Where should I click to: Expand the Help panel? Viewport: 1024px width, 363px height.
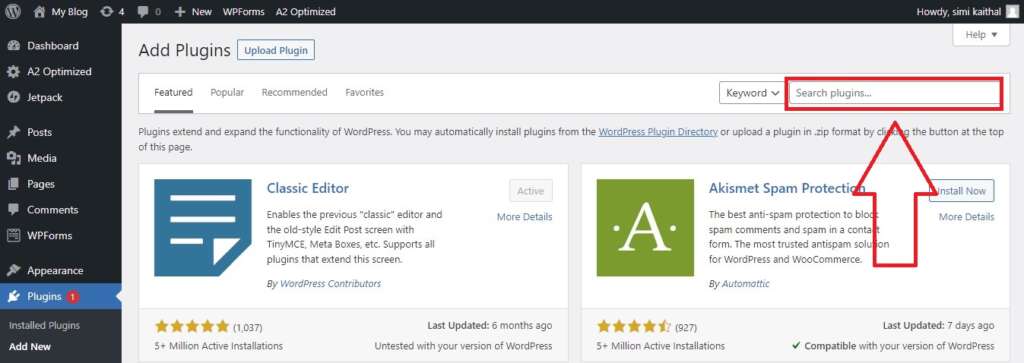pos(981,35)
